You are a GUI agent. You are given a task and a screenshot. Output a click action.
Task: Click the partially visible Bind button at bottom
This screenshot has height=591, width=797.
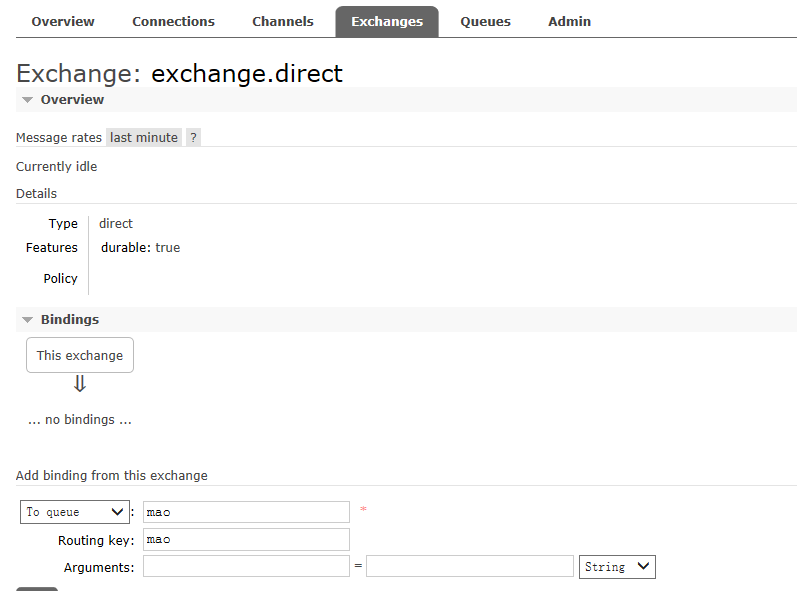tap(37, 588)
